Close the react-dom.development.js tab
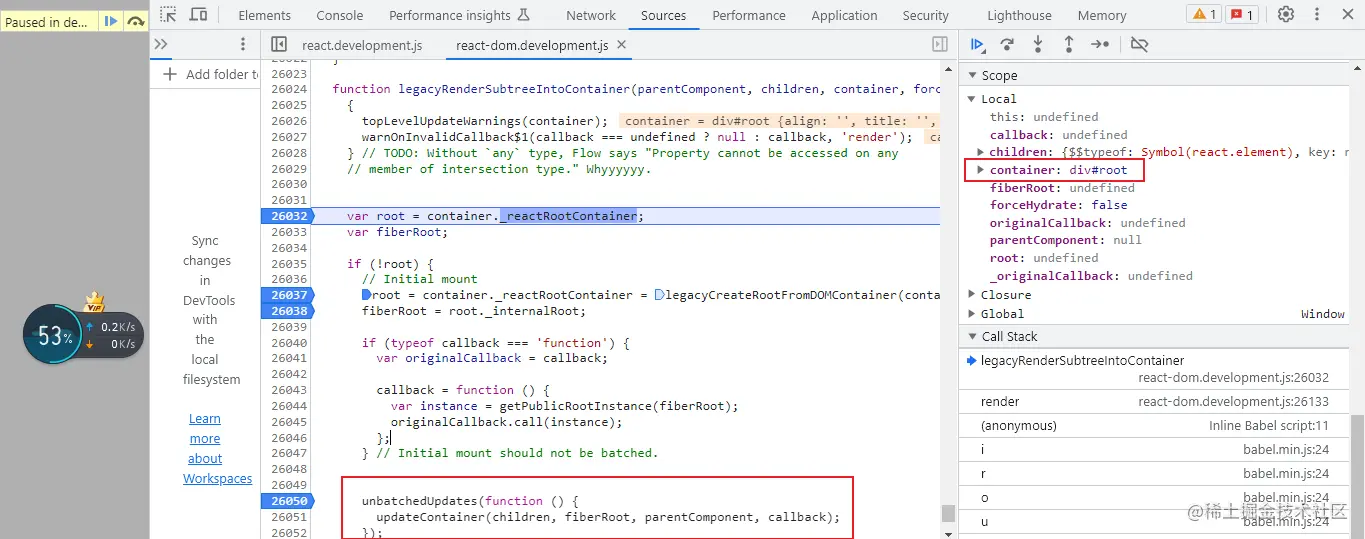Screen dimensions: 1365x539 pyautogui.click(x=622, y=45)
